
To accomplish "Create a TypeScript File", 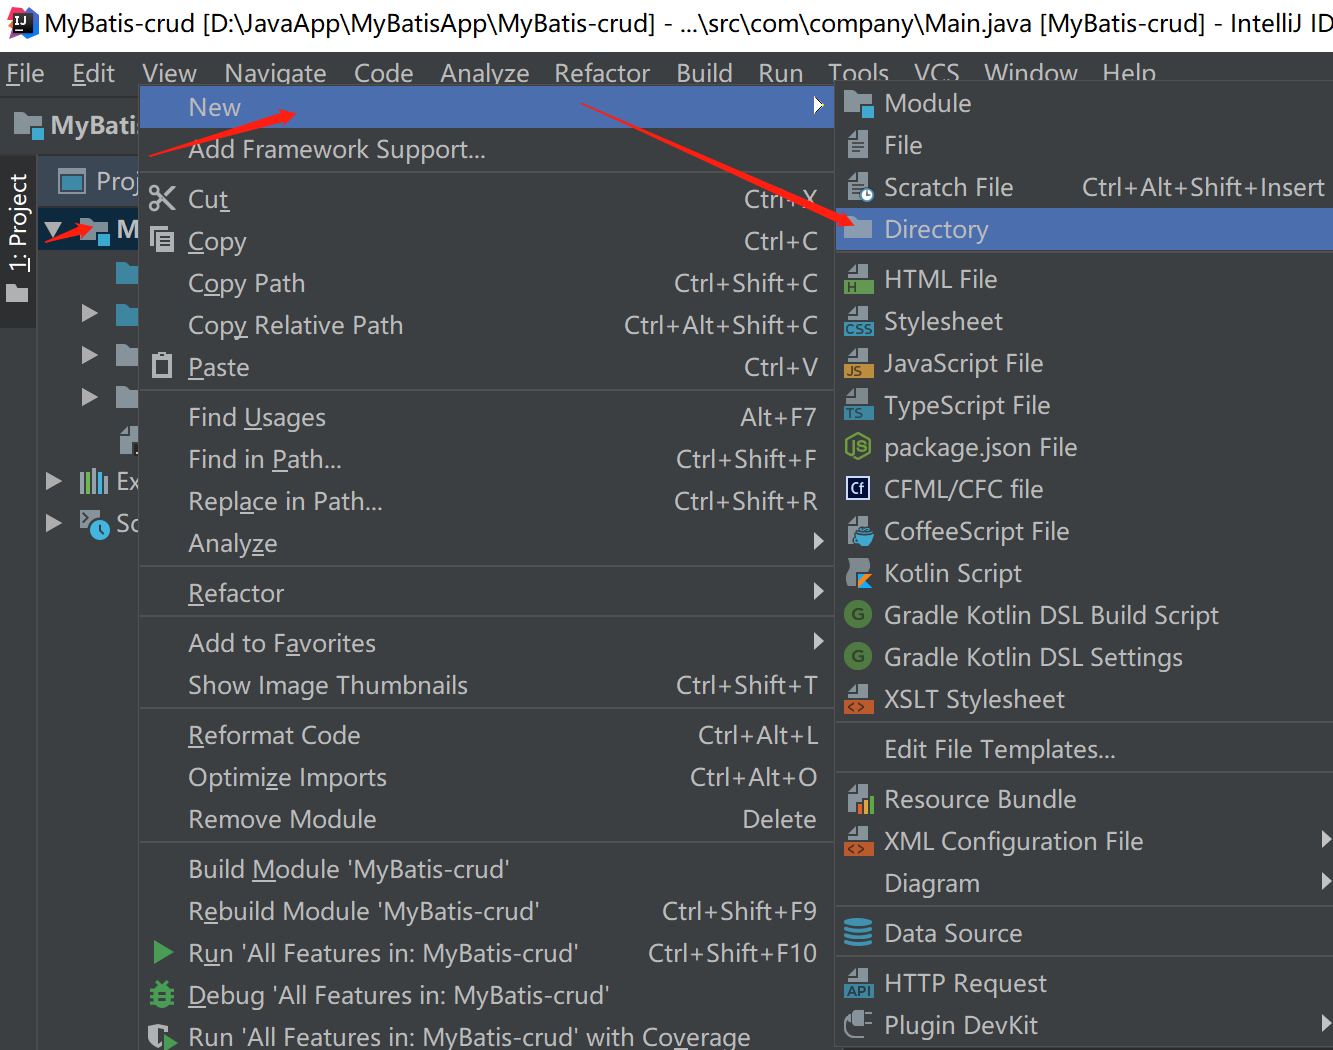I will (x=967, y=405).
